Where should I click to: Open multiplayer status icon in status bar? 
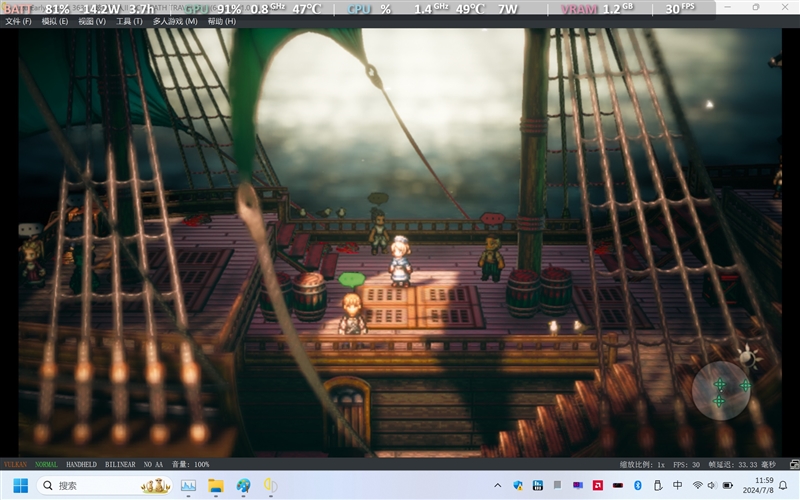click(x=794, y=464)
